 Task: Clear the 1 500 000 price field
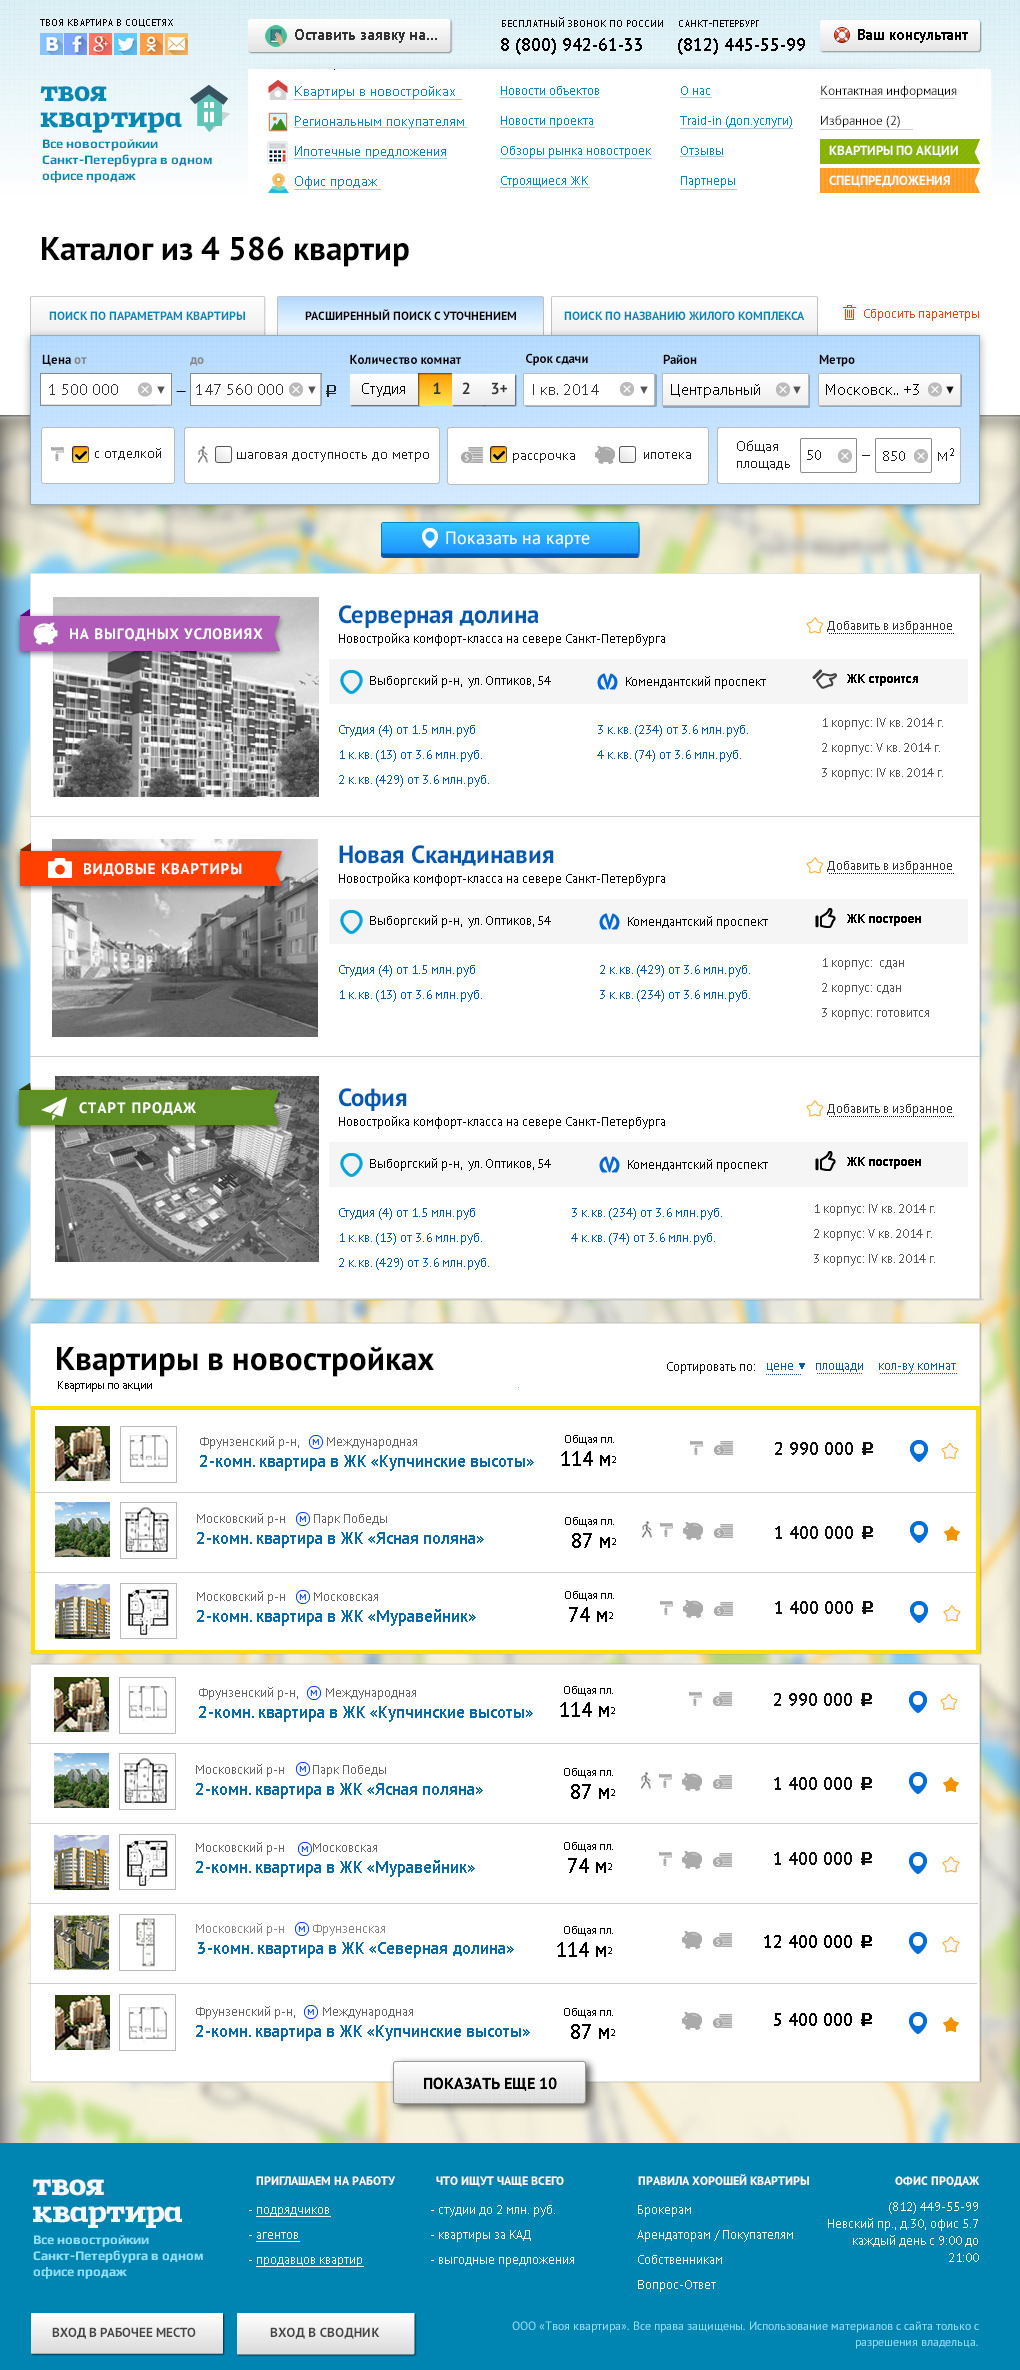tap(145, 390)
